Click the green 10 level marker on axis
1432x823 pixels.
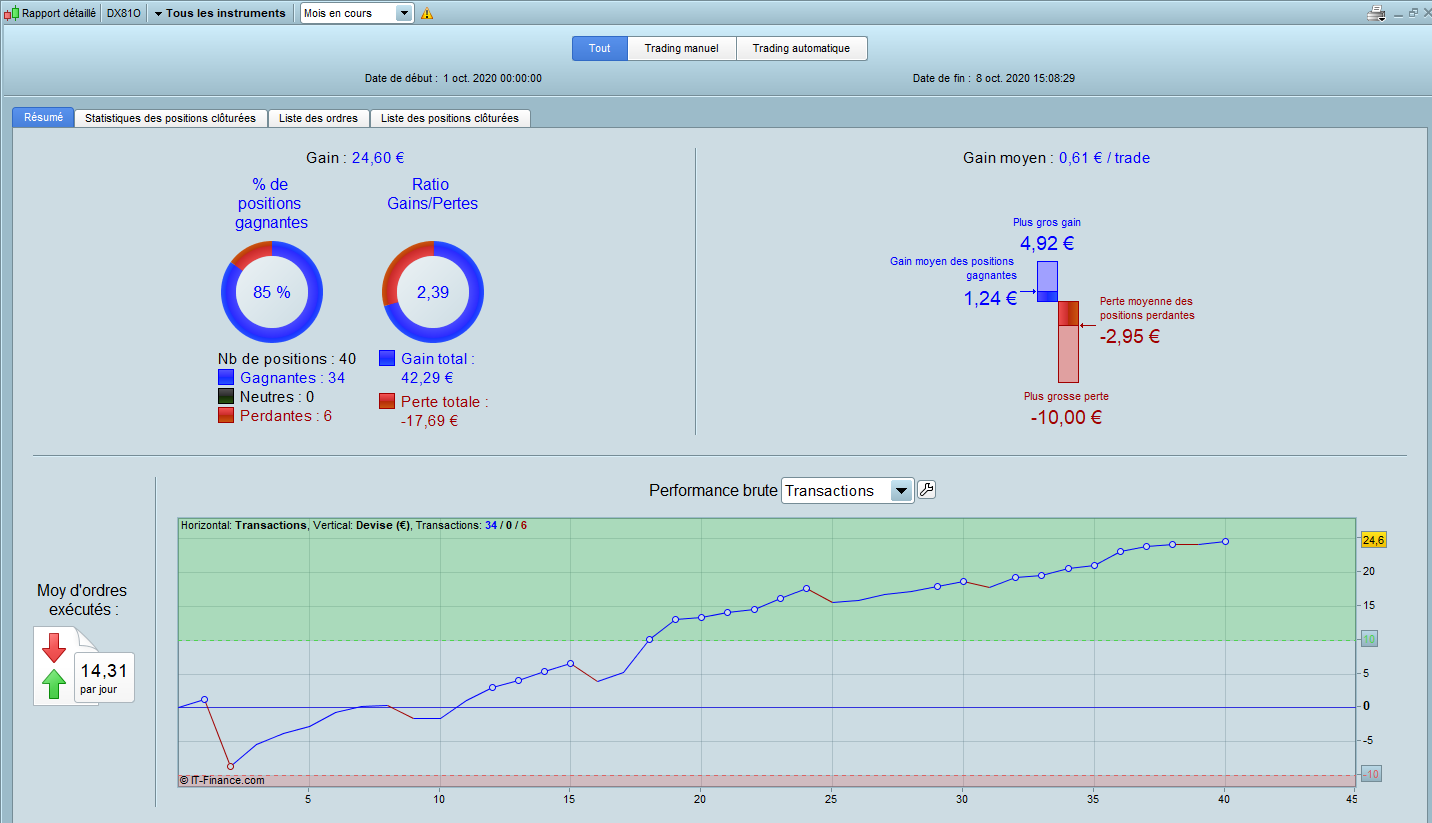(x=1370, y=640)
